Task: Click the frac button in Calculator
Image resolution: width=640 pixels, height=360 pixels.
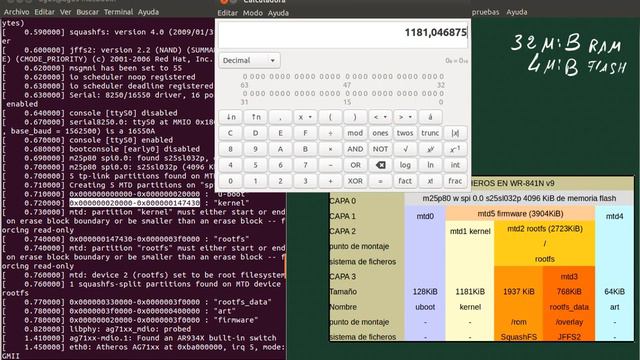Action: (455, 181)
